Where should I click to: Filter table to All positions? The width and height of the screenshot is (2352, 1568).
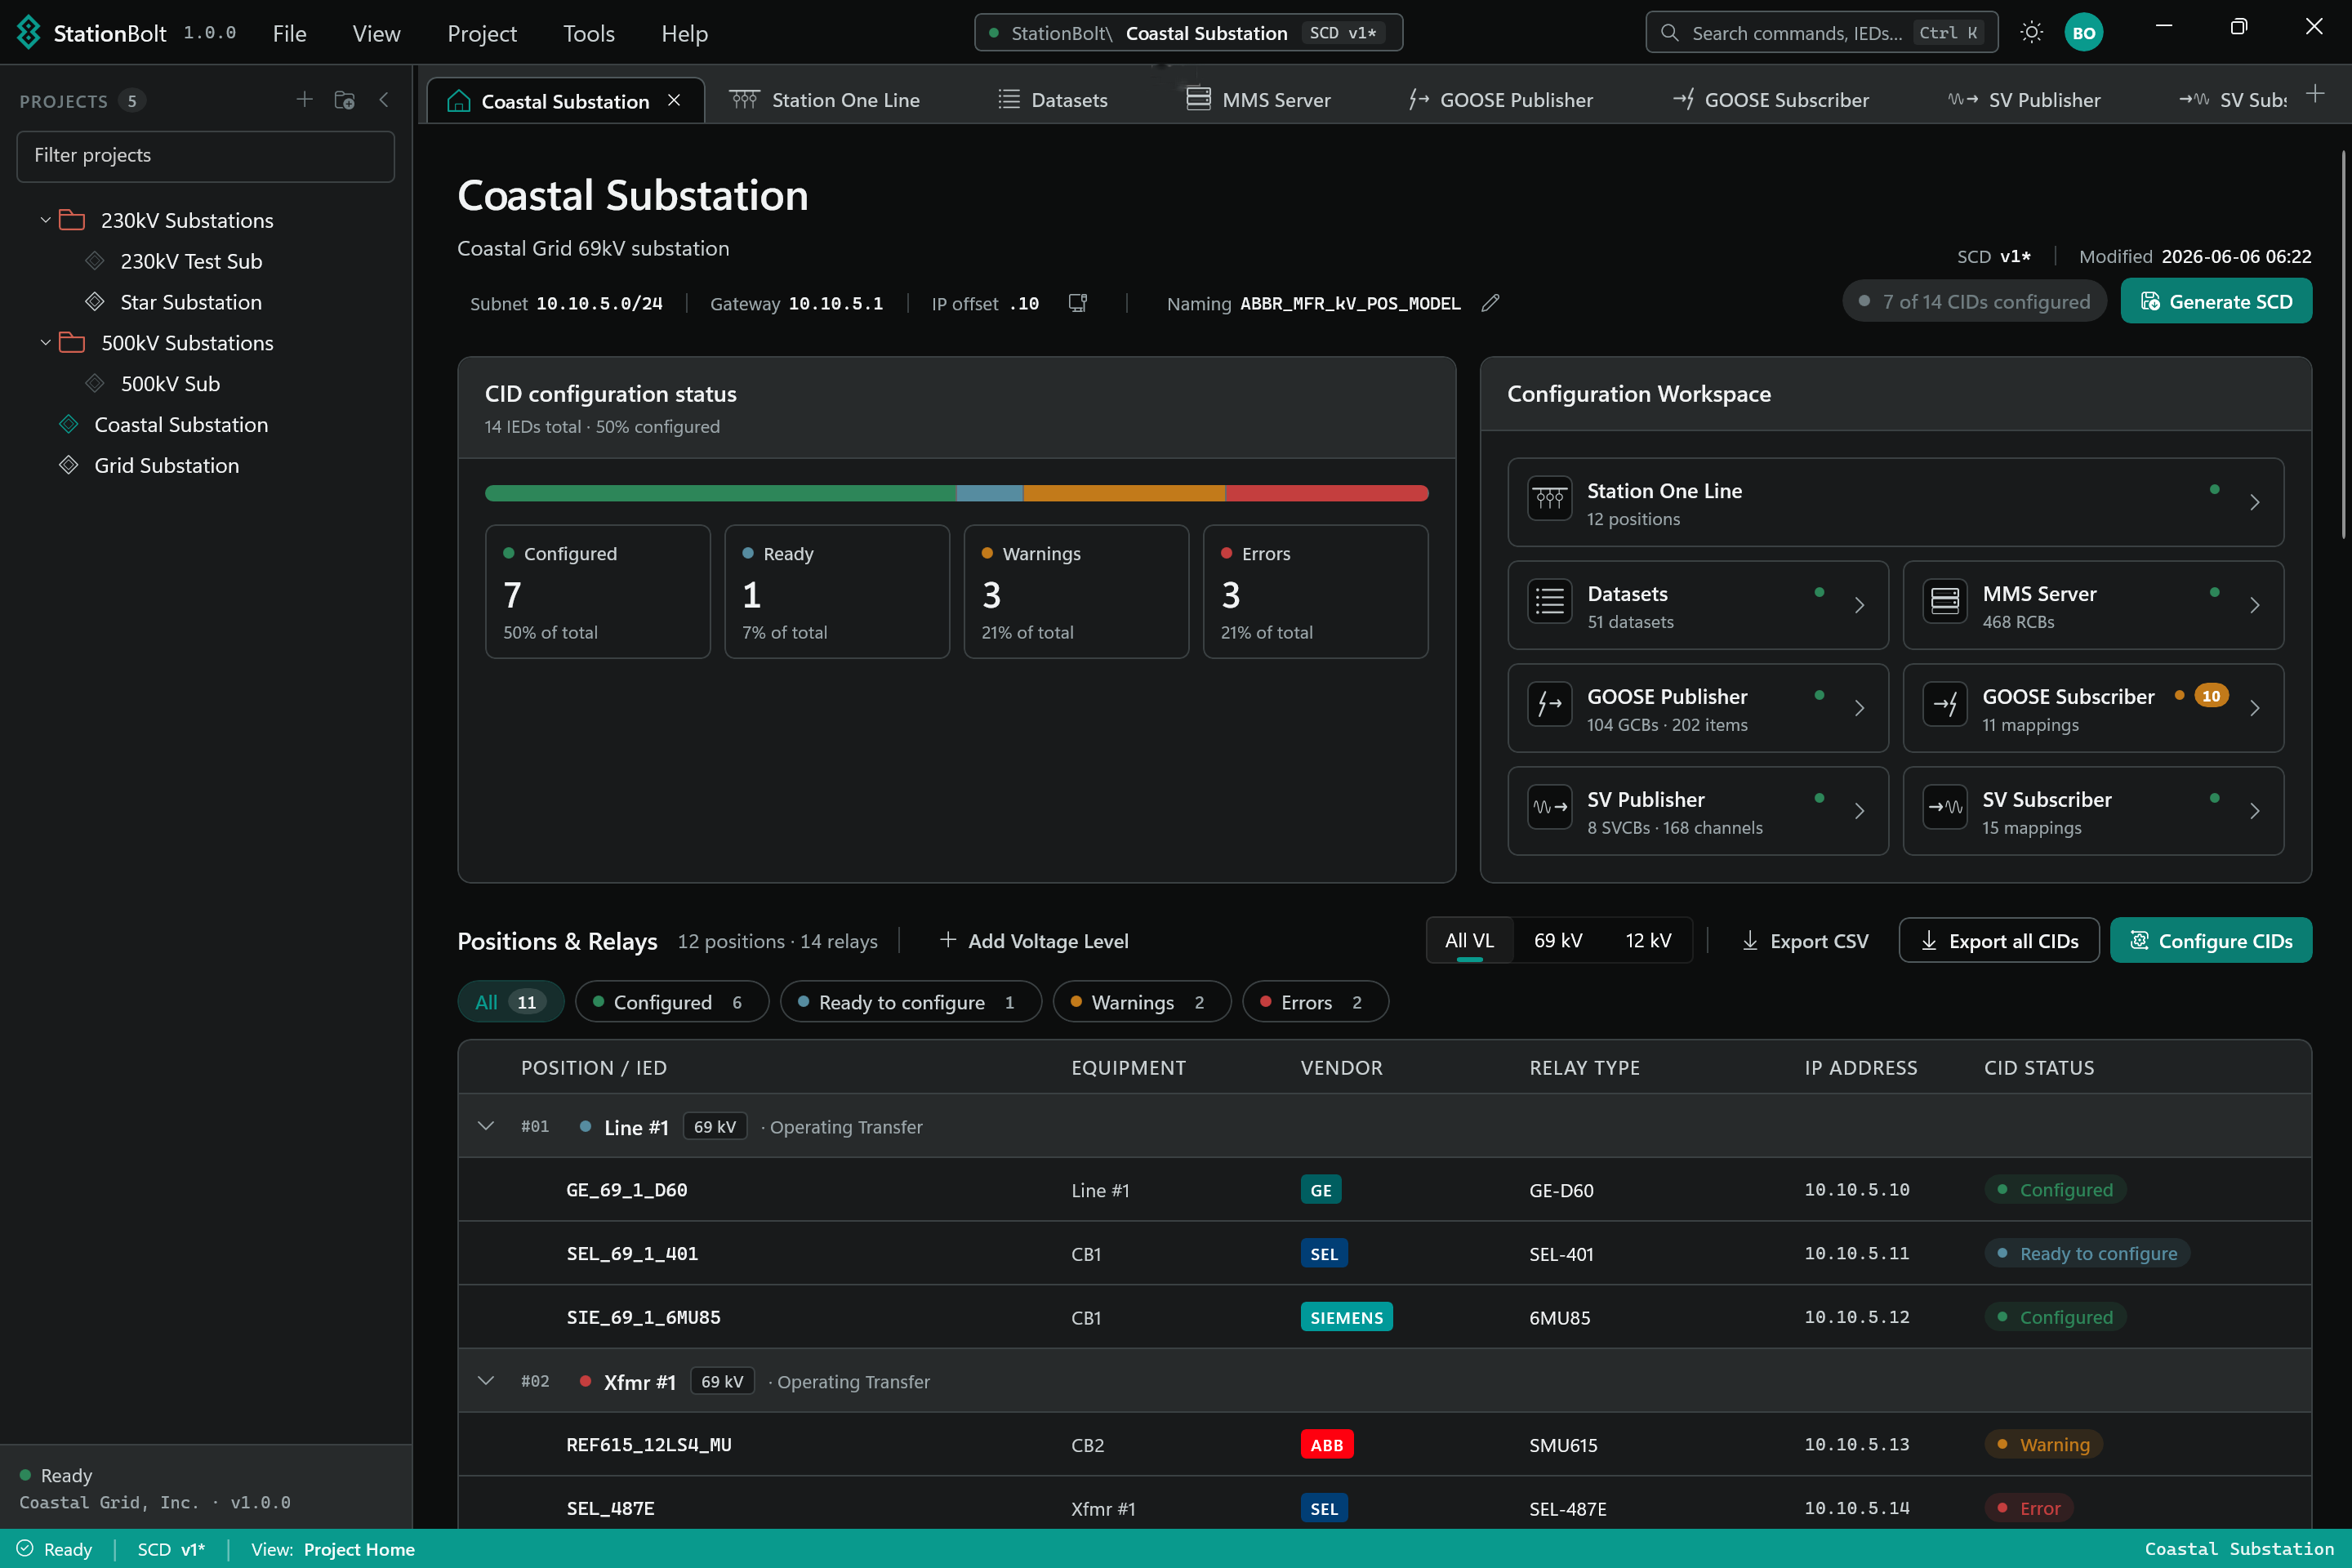[x=511, y=1002]
